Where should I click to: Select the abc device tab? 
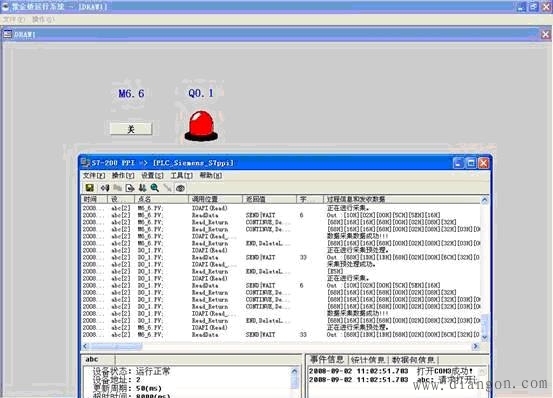(92, 359)
